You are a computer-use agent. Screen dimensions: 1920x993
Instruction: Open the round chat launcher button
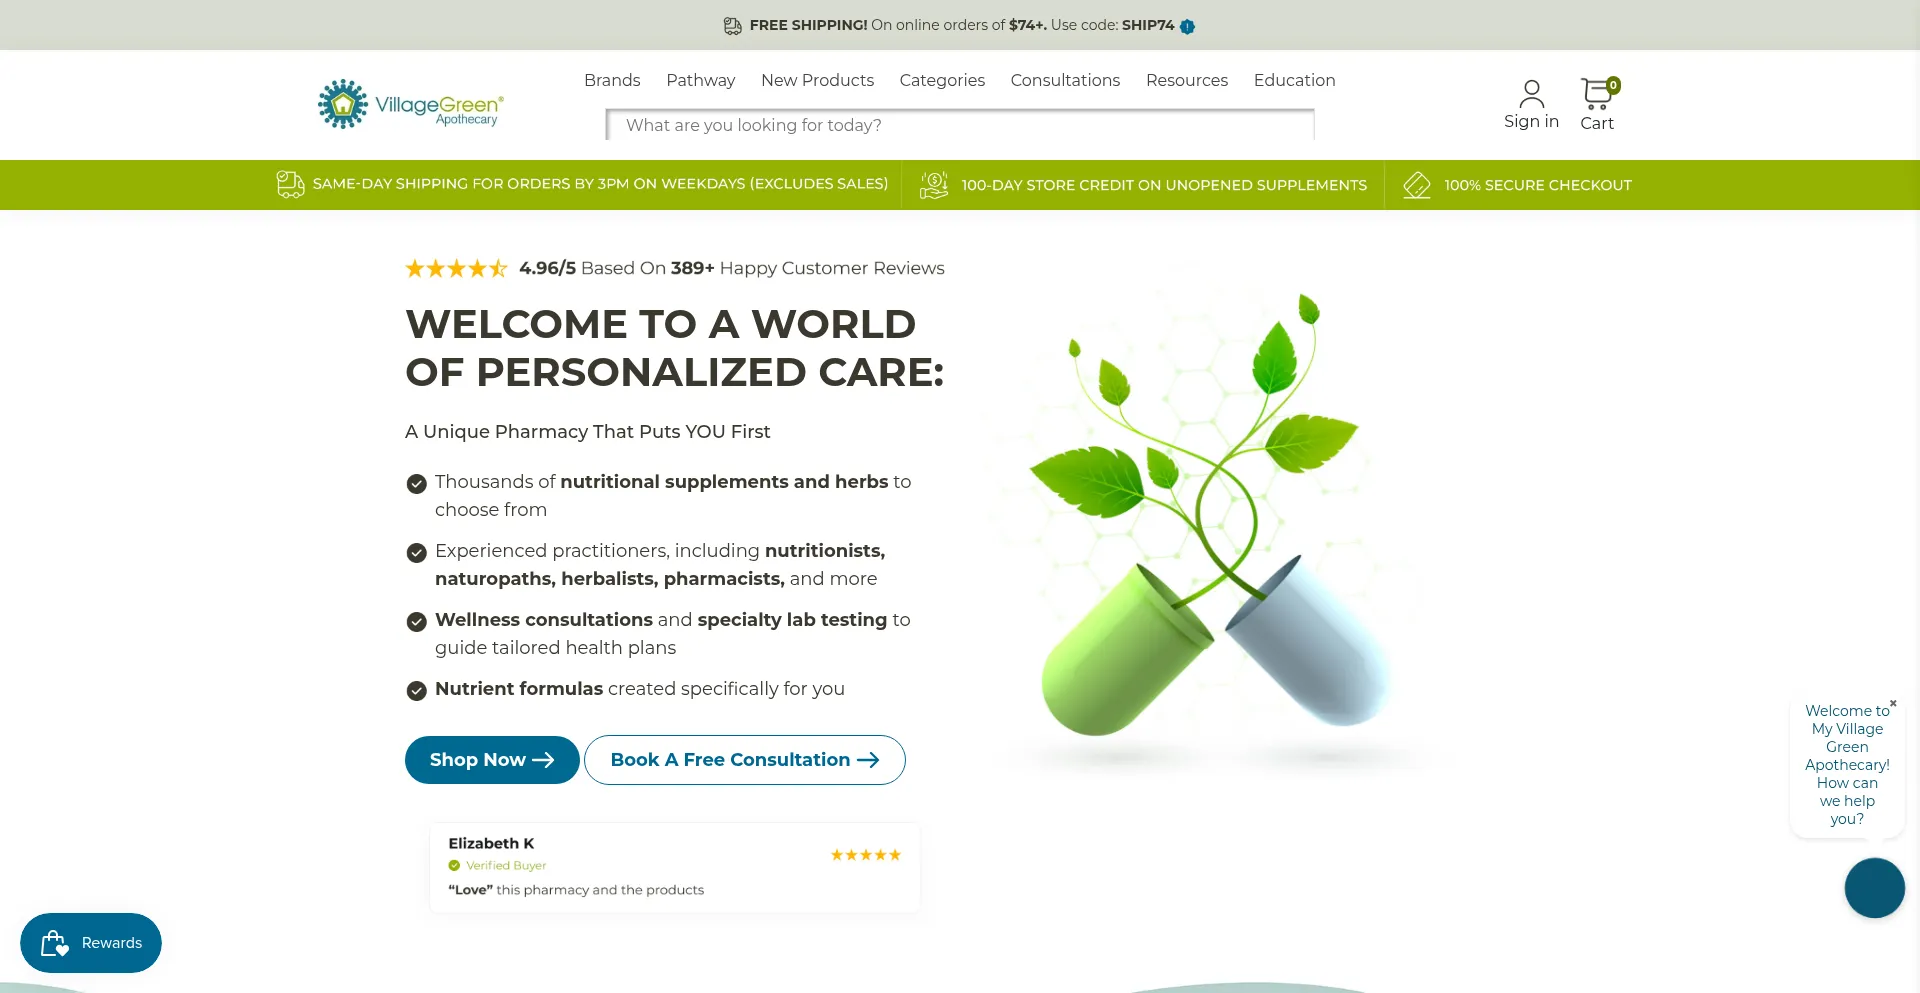1874,888
